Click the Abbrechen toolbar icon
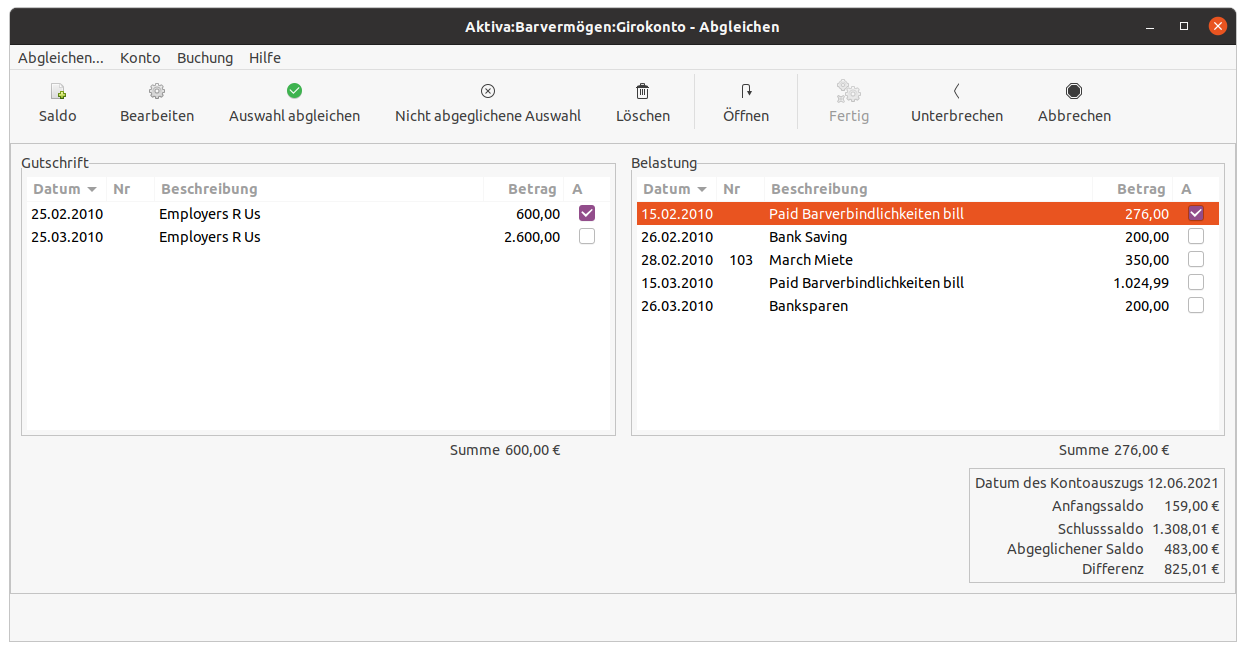The width and height of the screenshot is (1246, 651). 1074,92
